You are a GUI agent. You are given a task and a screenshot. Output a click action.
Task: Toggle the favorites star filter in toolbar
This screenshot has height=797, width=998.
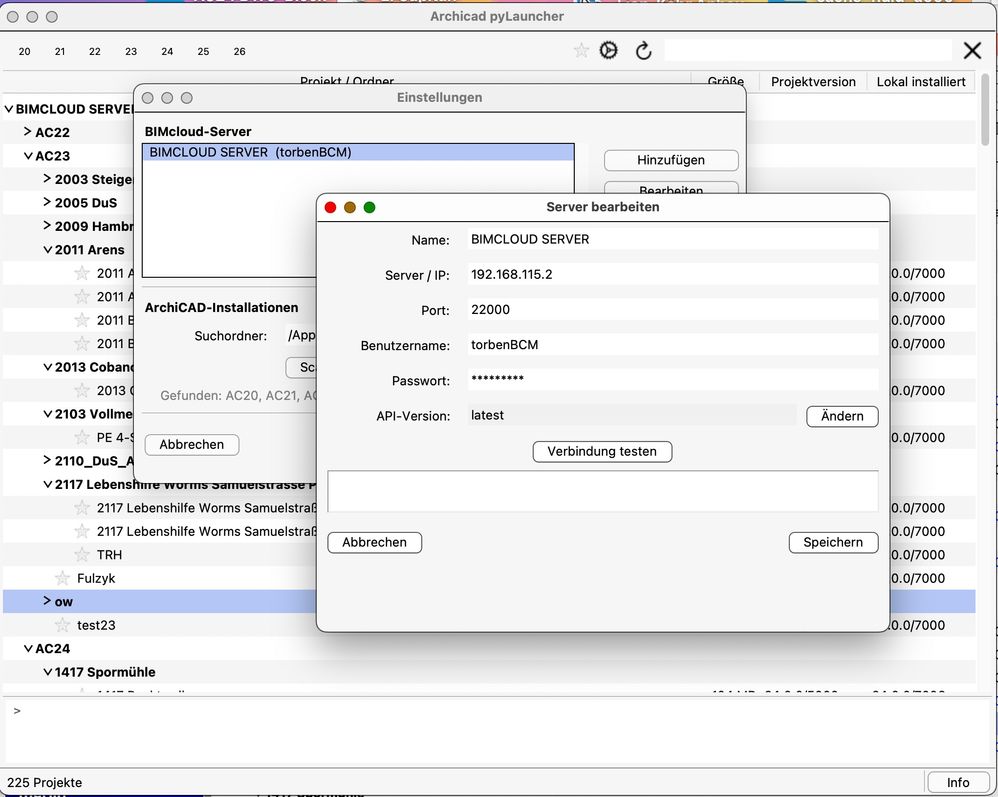(x=580, y=50)
